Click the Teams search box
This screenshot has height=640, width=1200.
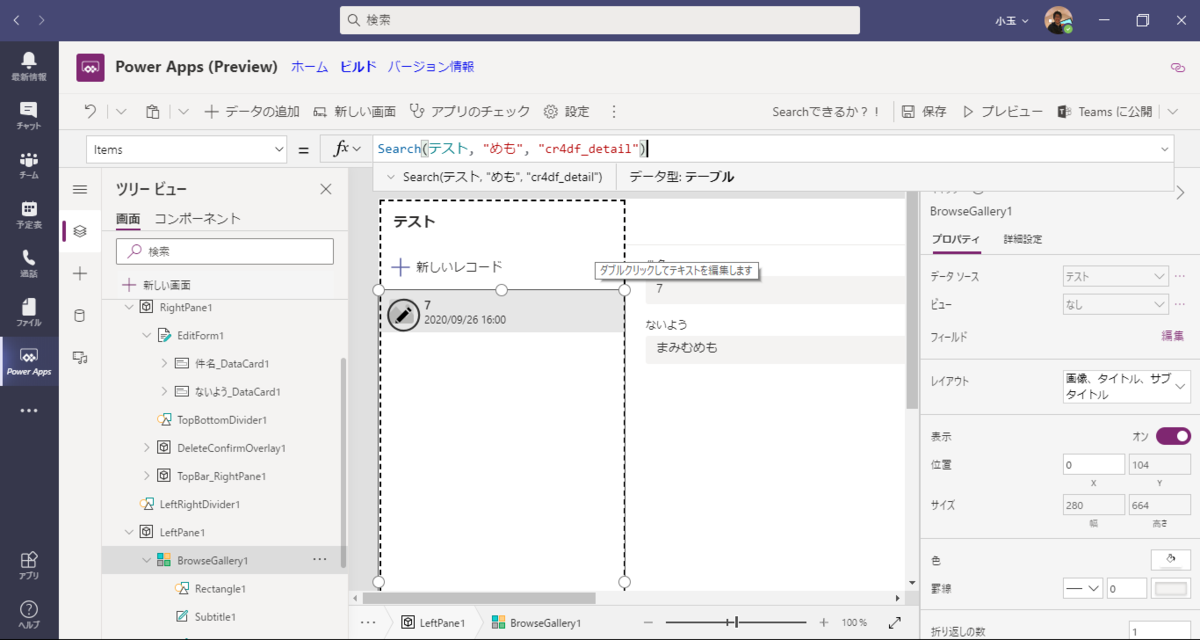click(600, 20)
